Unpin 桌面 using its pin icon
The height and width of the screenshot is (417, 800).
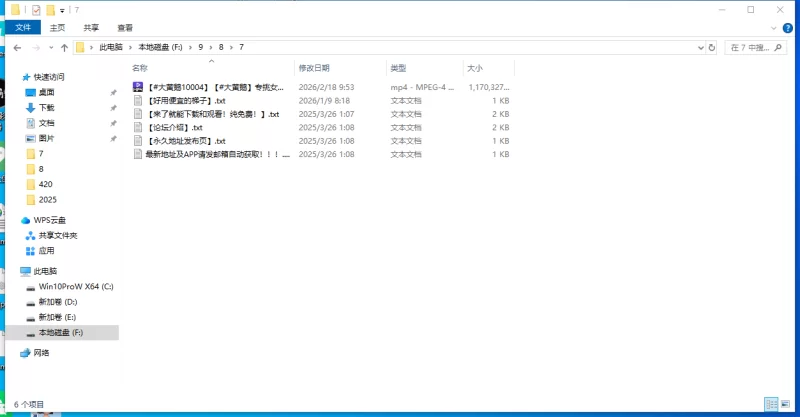coord(113,92)
